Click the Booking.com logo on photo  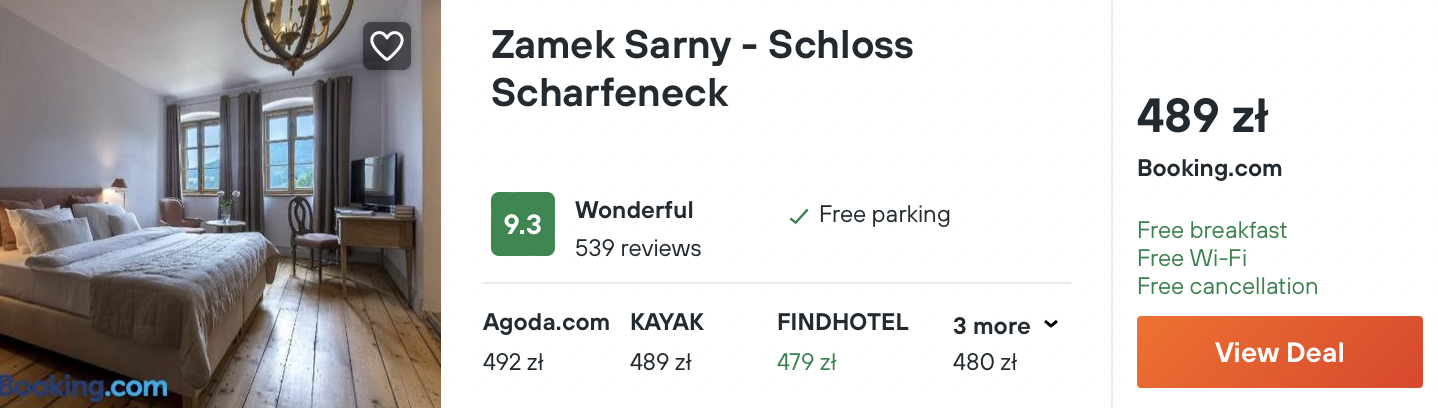click(84, 386)
